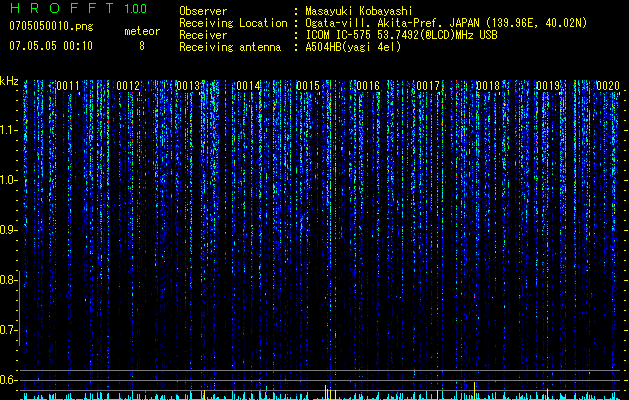Image resolution: width=629 pixels, height=400 pixels.
Task: Click the version number 1.0.0
Action: (136, 8)
